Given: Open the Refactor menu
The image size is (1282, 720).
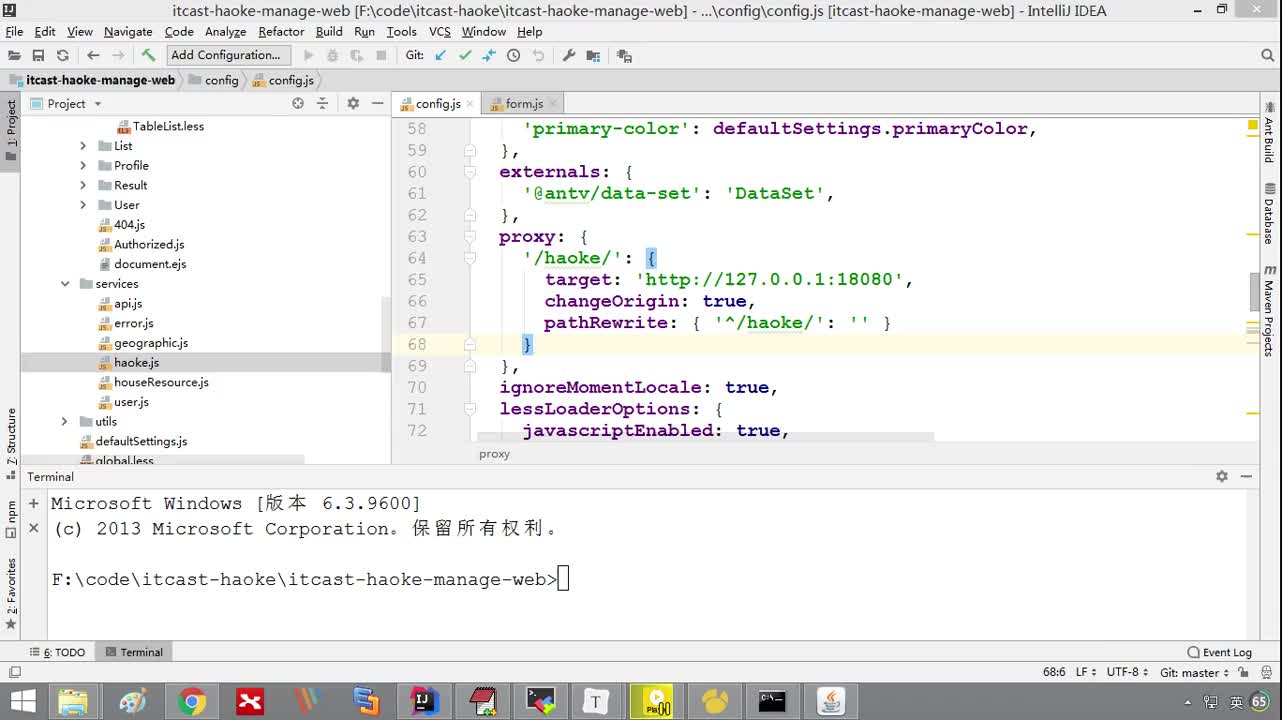Looking at the screenshot, I should coord(281,32).
